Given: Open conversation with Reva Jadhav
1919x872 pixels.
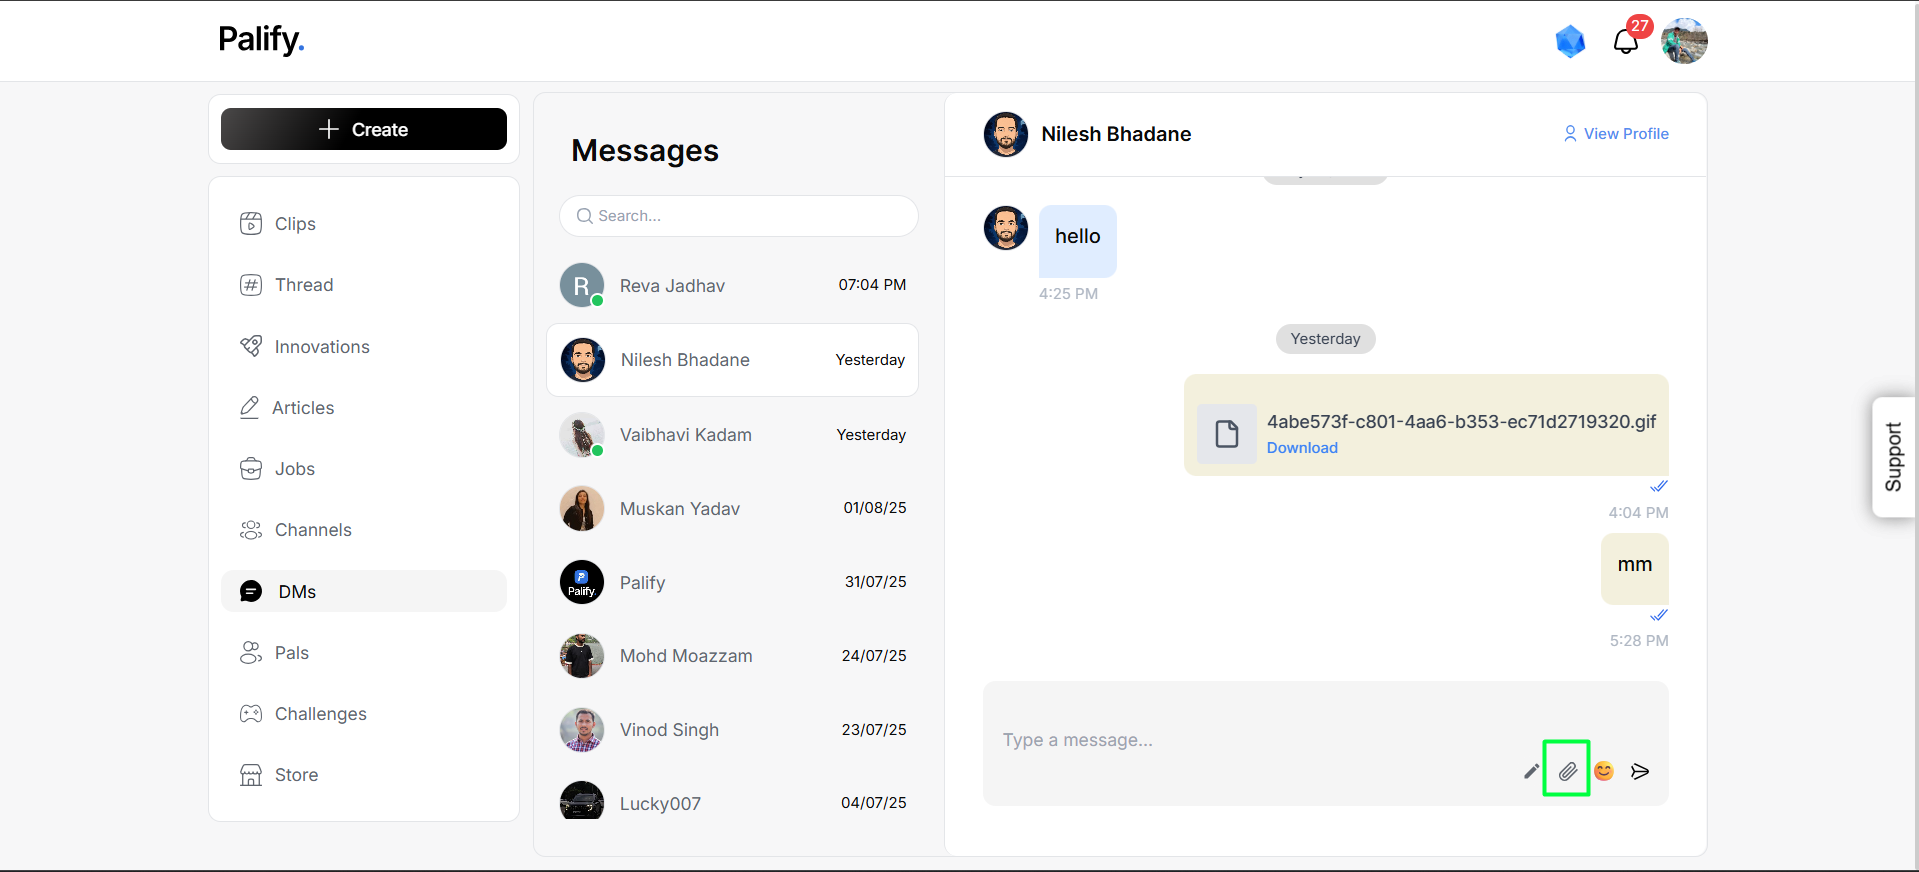Looking at the screenshot, I should (733, 285).
